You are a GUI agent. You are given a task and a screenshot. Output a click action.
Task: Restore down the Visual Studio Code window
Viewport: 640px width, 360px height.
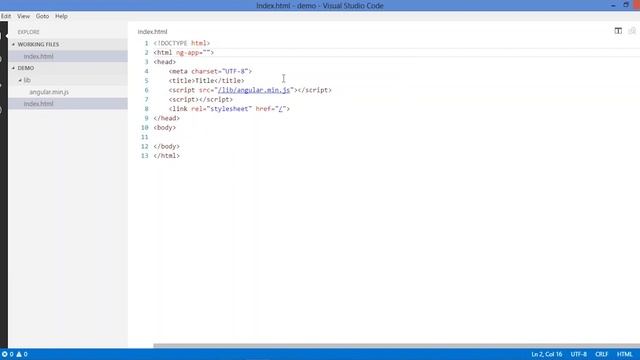pyautogui.click(x=626, y=5)
